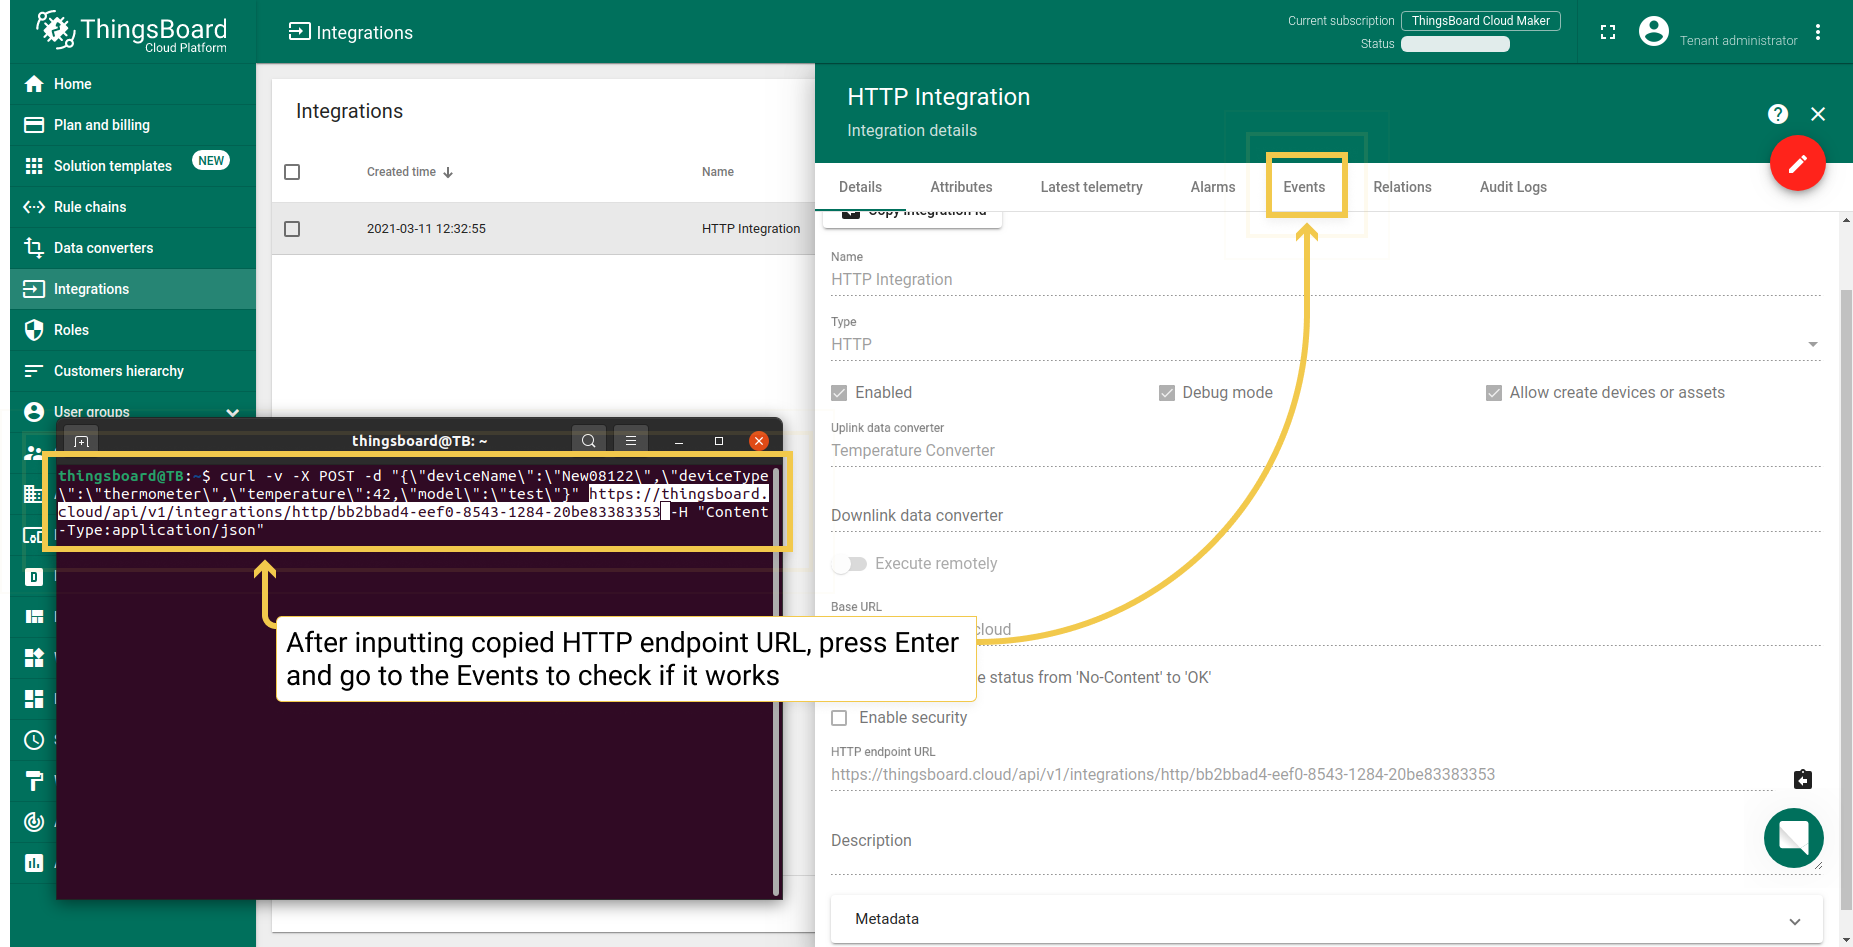Viewport: 1853px width, 947px height.
Task: Switch on Execute remotely toggle
Action: pos(849,564)
